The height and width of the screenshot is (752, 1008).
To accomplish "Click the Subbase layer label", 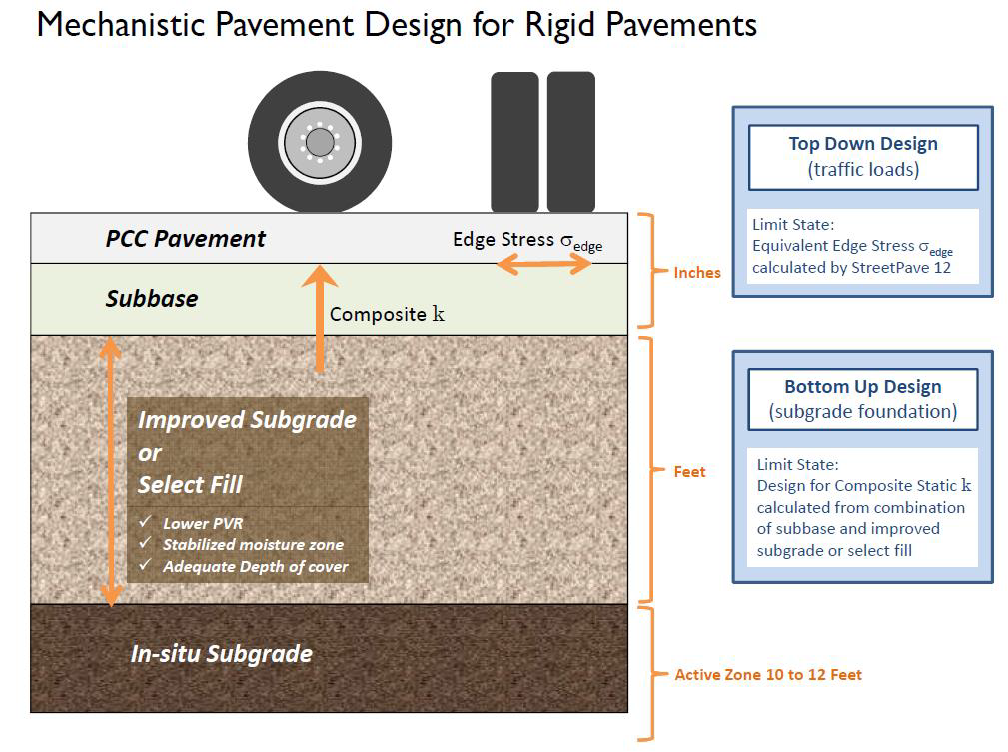I will click(x=152, y=299).
